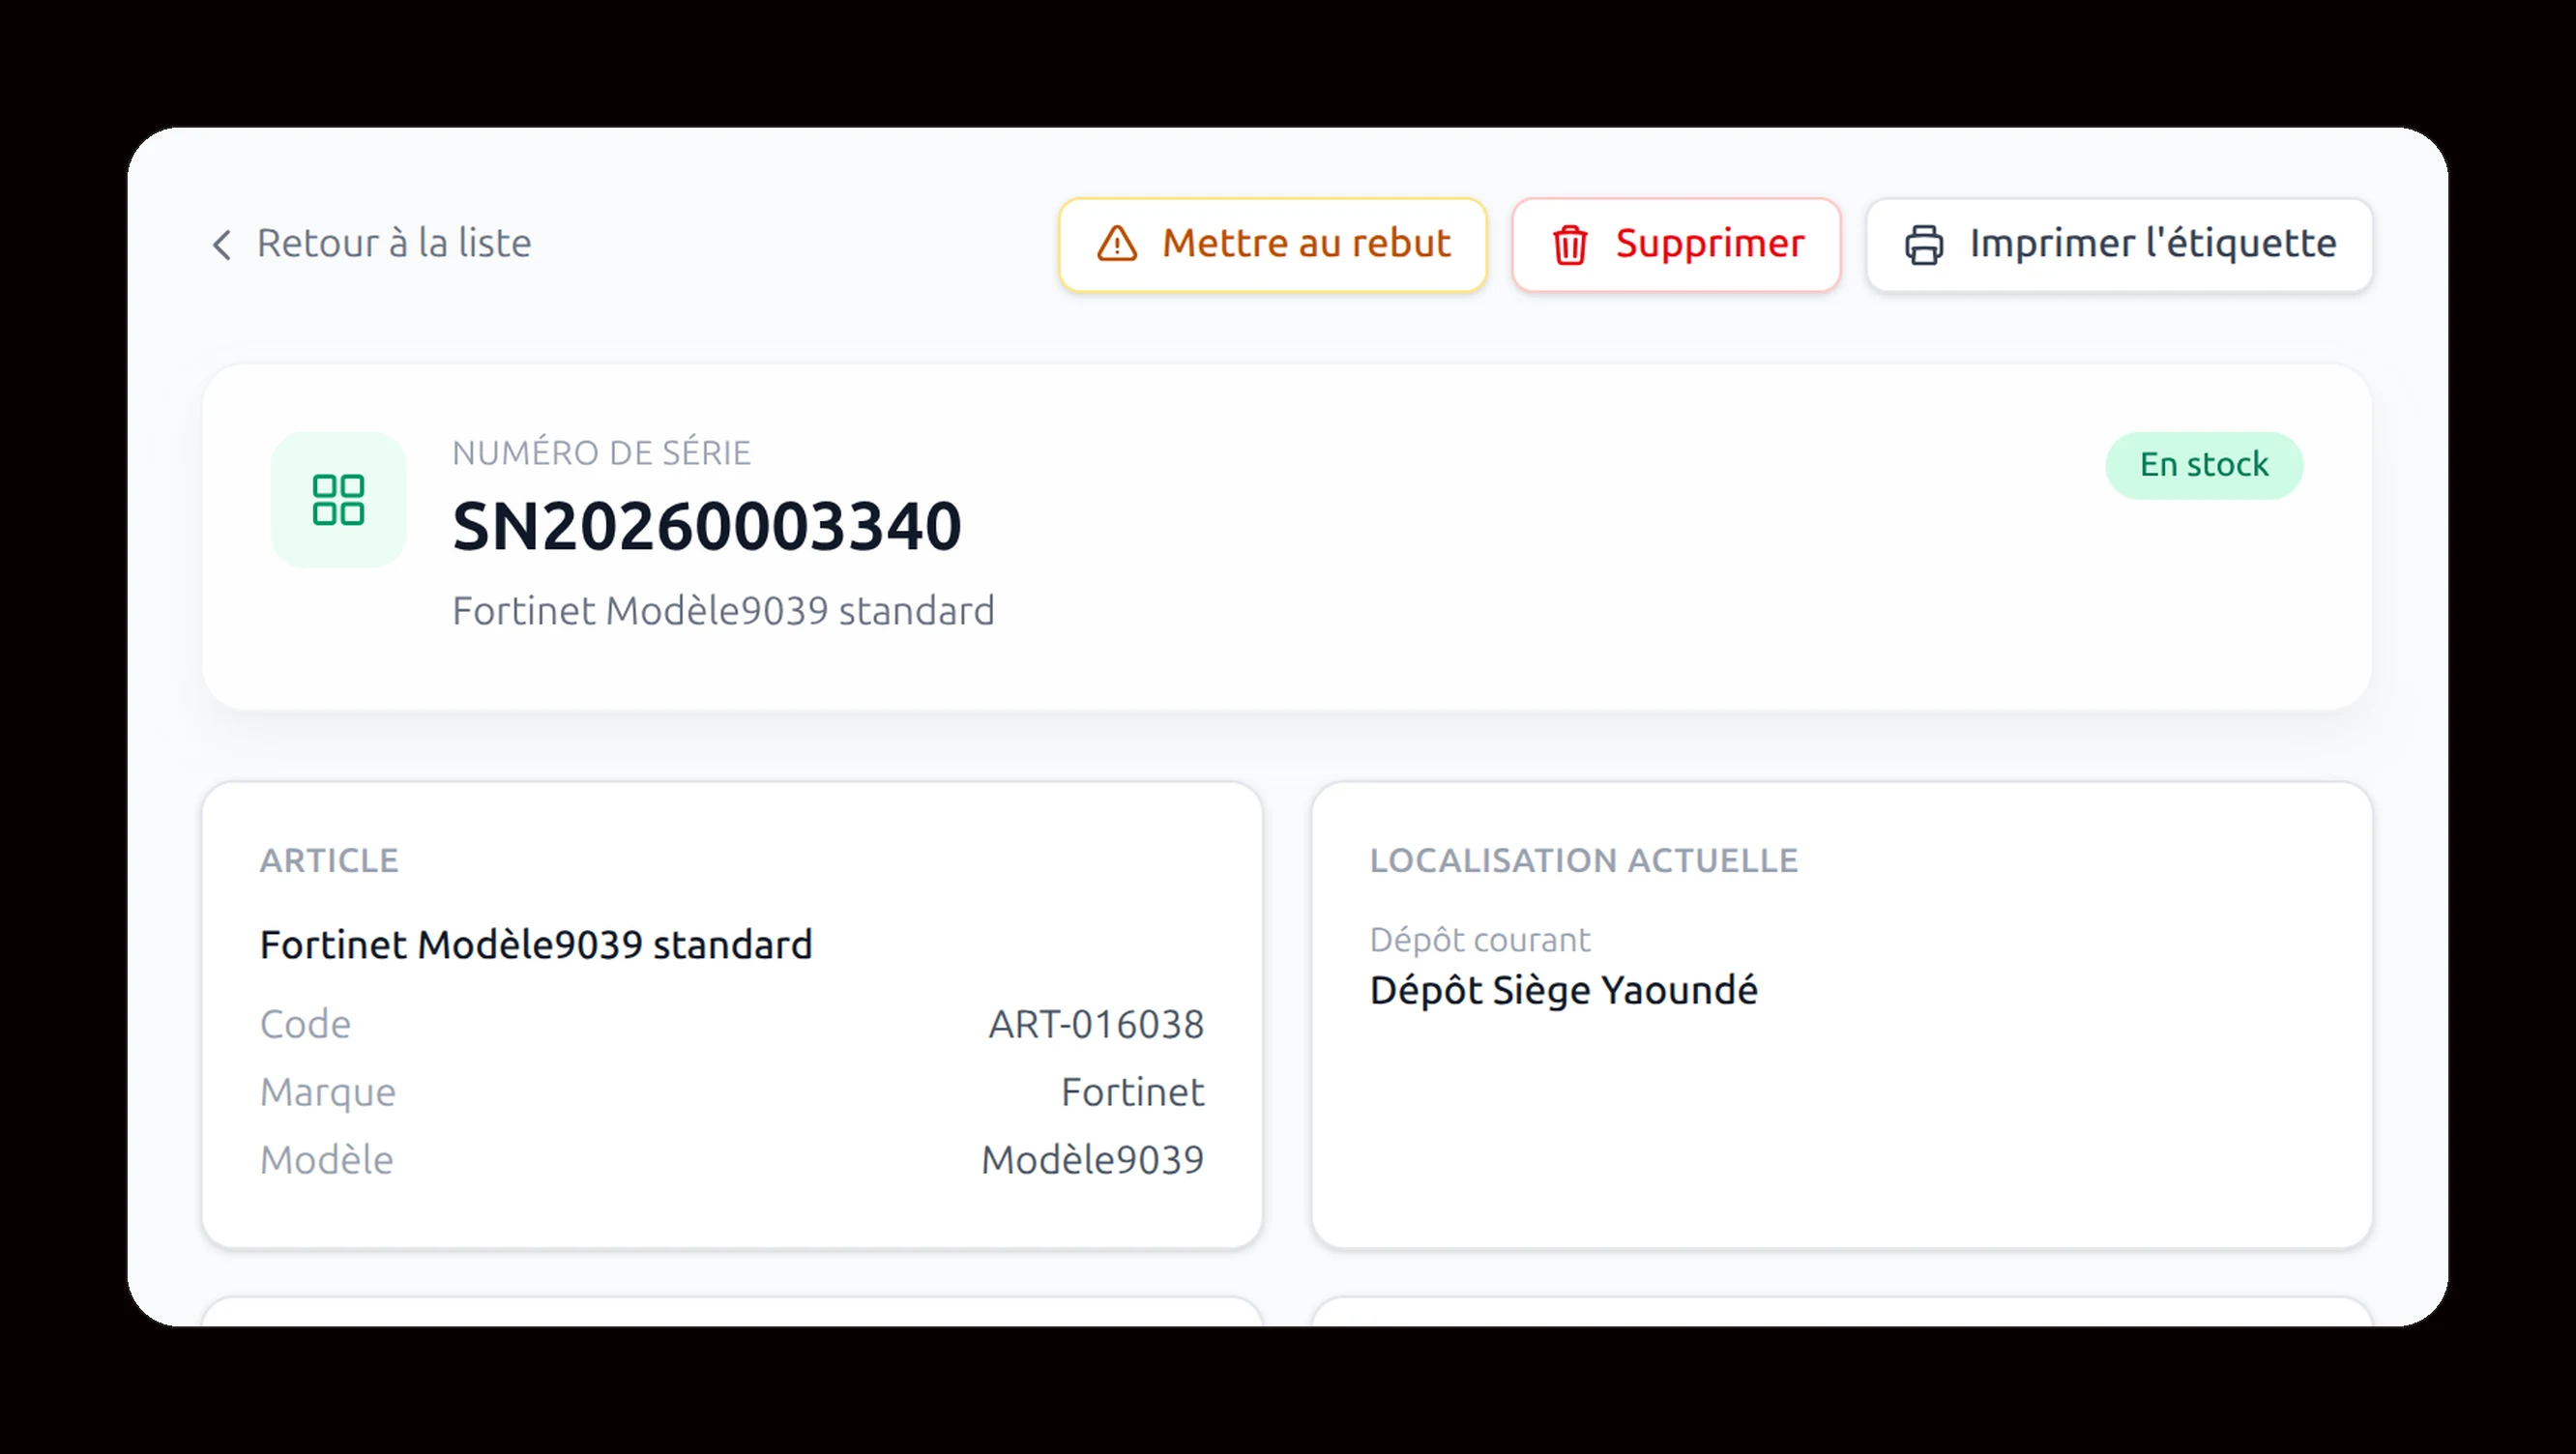This screenshot has height=1454, width=2576.
Task: Click Fortinet Modèle9039 standard subtitle under serial
Action: [x=723, y=611]
